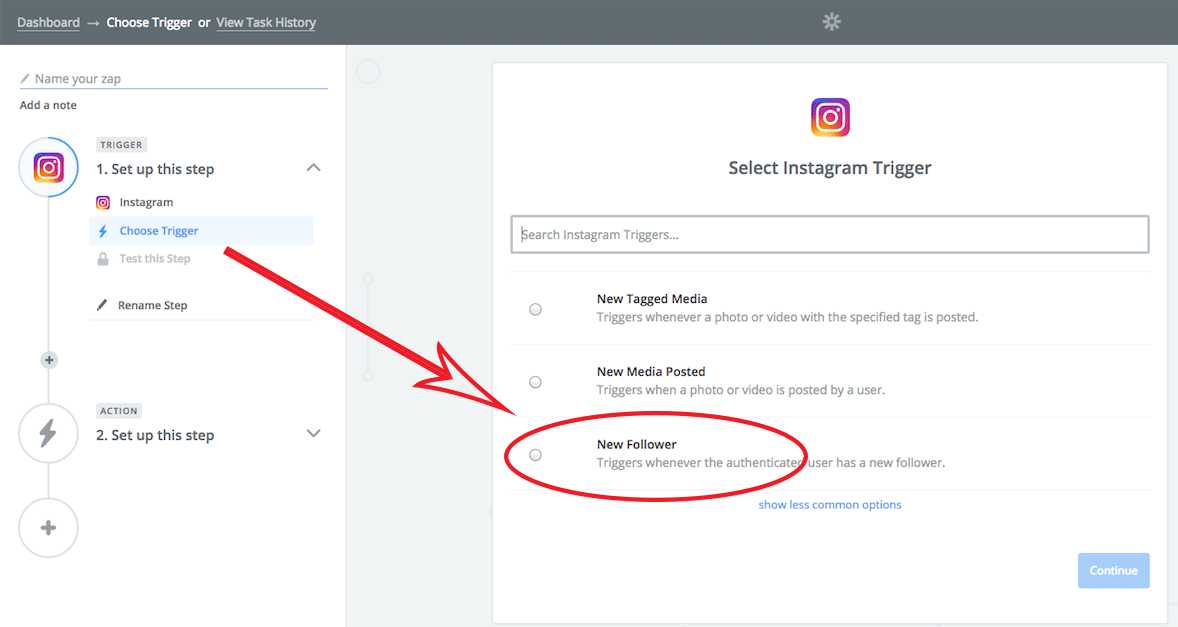Click the Instagram logo above Select Instagram Trigger
This screenshot has height=627, width=1178.
[830, 117]
